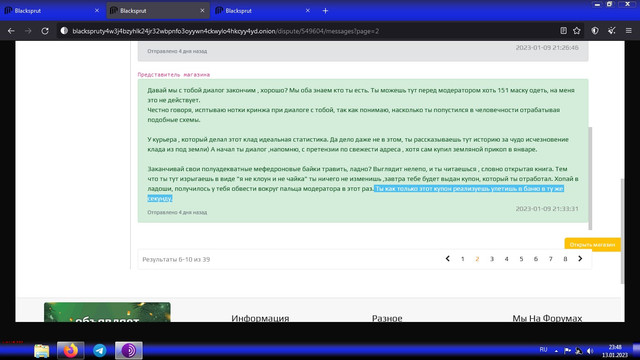Click the Tor Browser taskbar icon
The height and width of the screenshot is (360, 640).
[129, 350]
